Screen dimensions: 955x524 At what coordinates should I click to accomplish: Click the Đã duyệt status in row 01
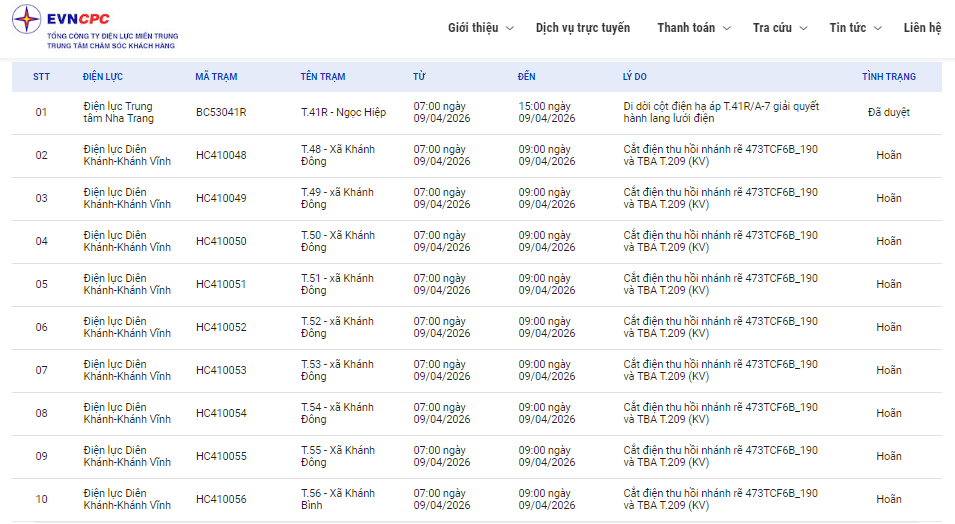tap(888, 112)
